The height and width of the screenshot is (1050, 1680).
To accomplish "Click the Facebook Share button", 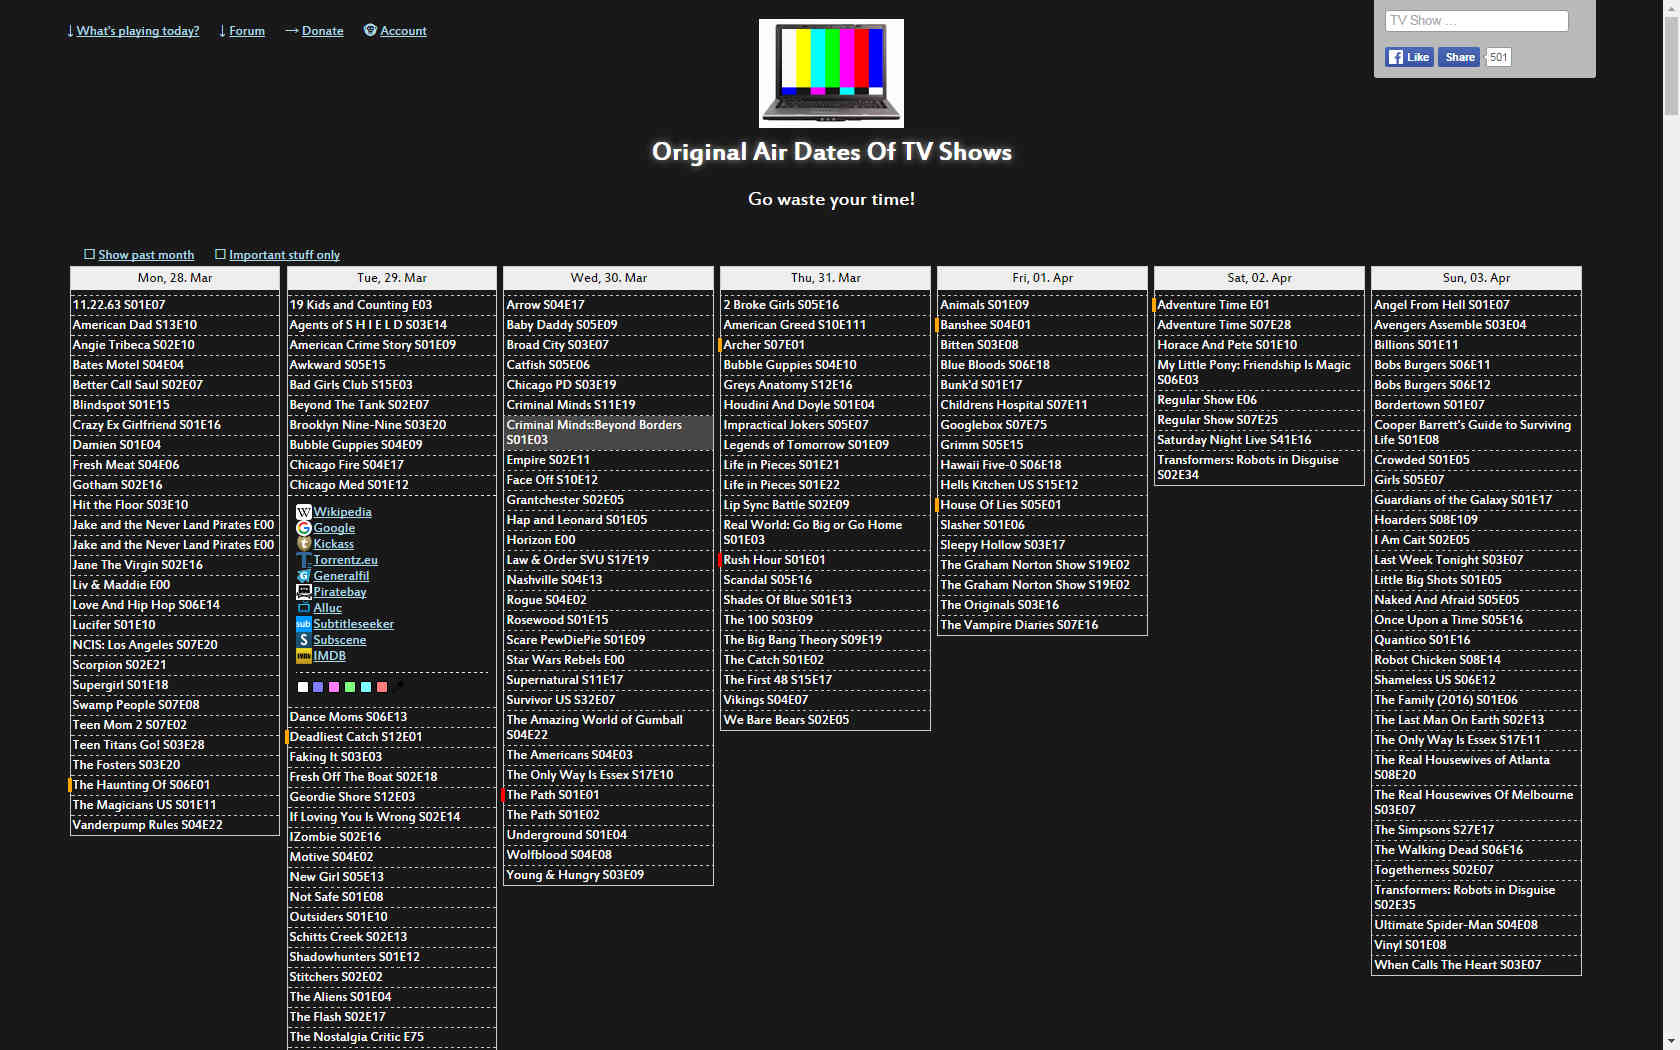I will [1460, 57].
